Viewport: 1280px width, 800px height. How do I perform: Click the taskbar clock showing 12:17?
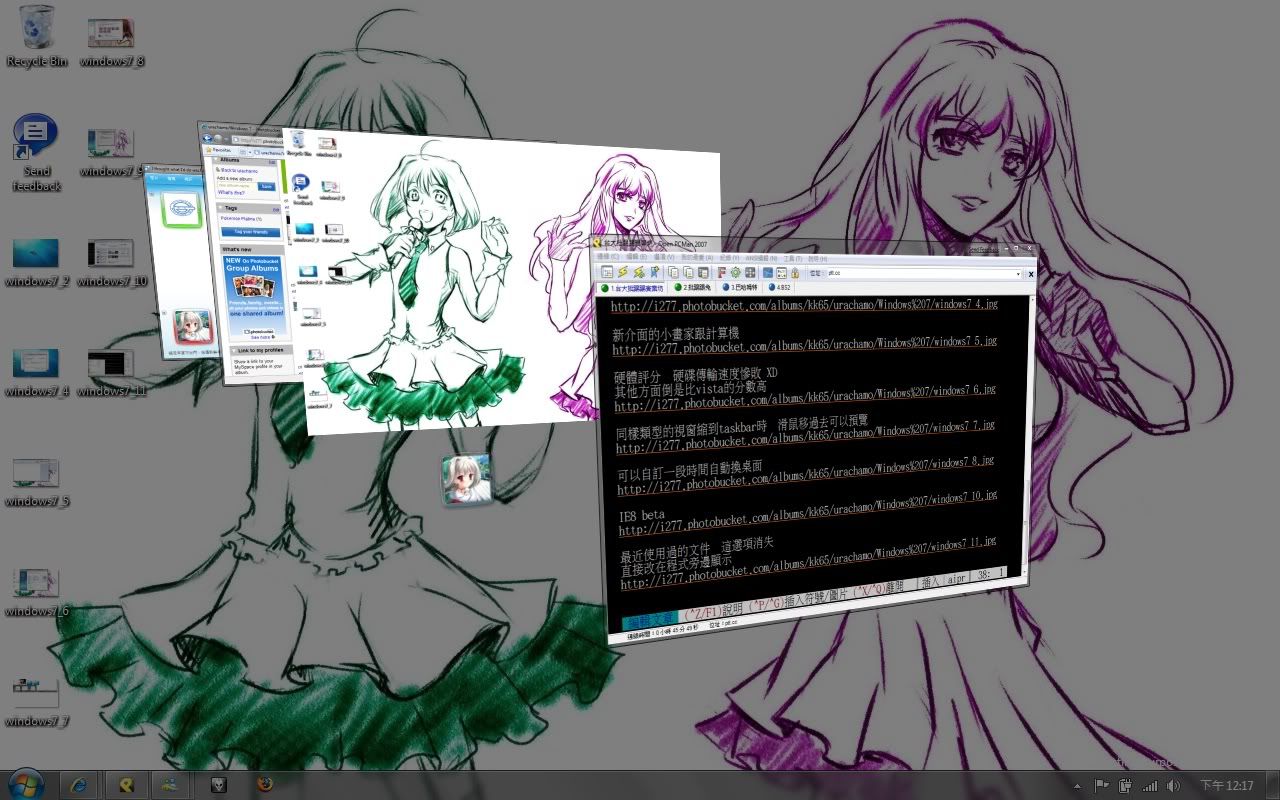click(1226, 786)
